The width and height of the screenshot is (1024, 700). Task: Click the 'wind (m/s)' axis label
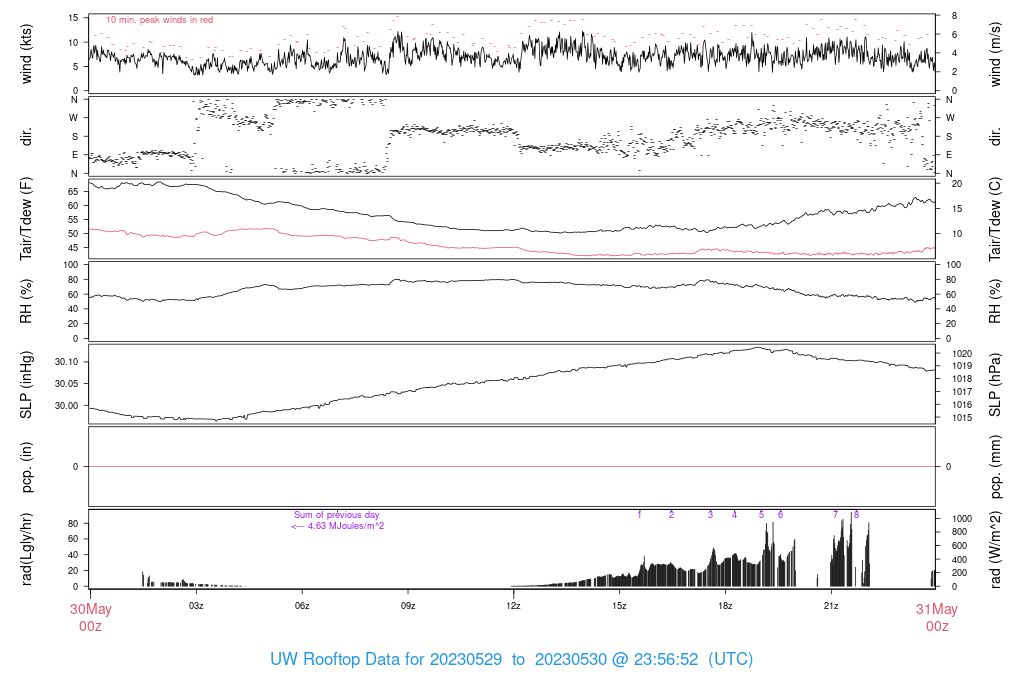click(995, 54)
